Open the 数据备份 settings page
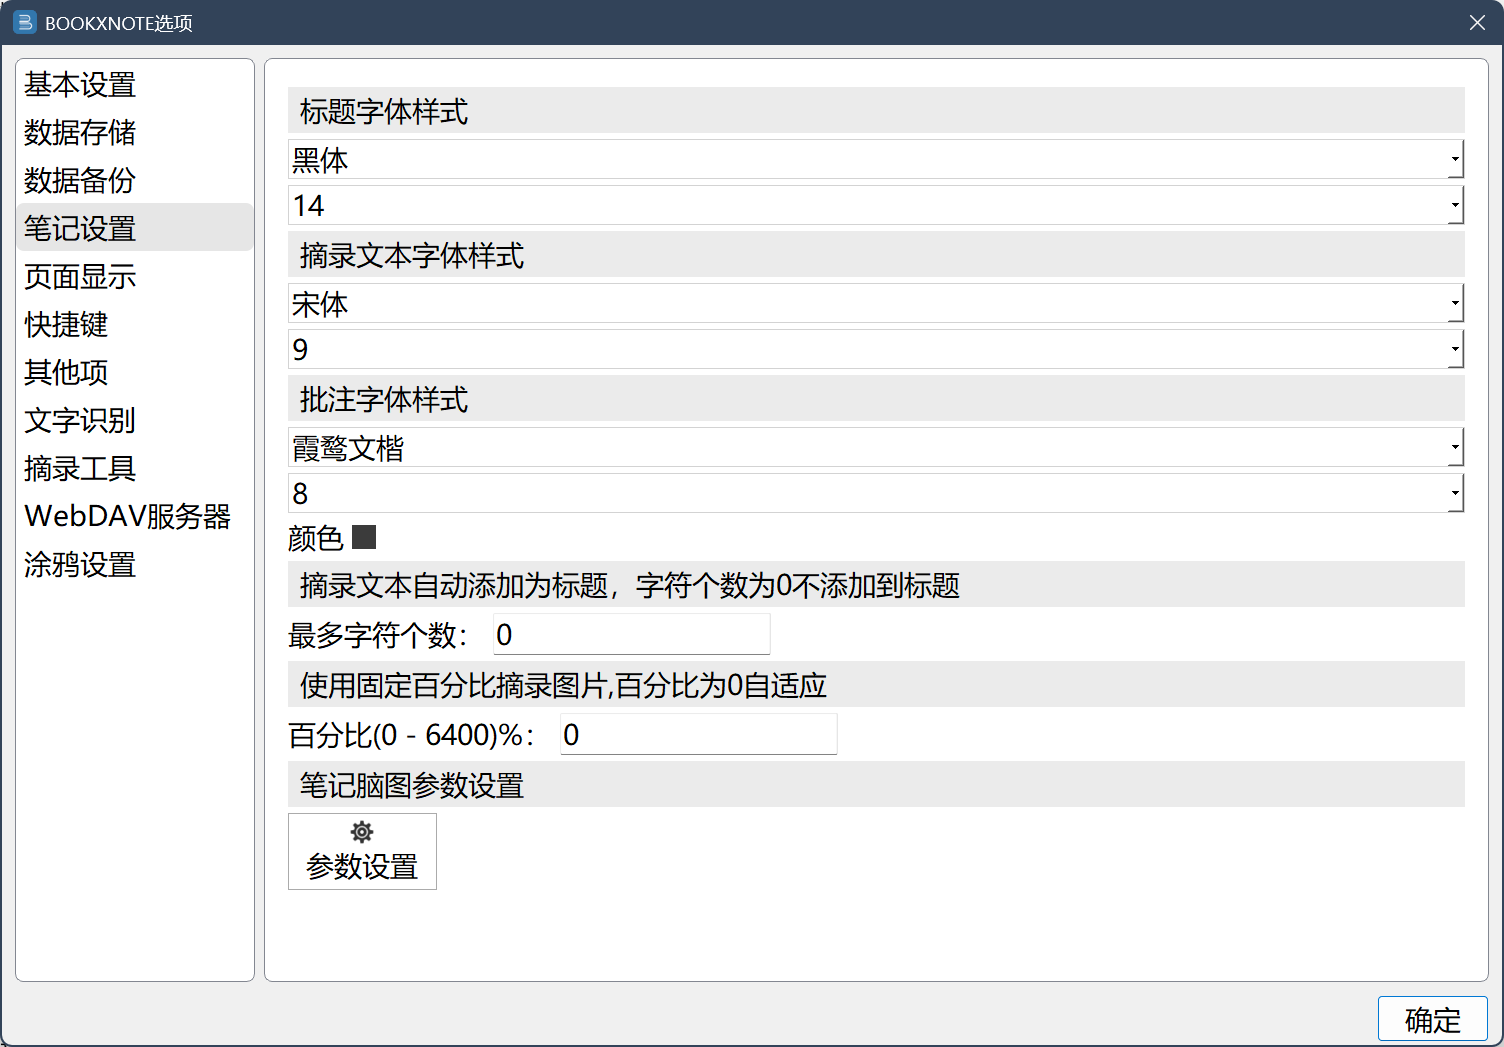 (80, 181)
